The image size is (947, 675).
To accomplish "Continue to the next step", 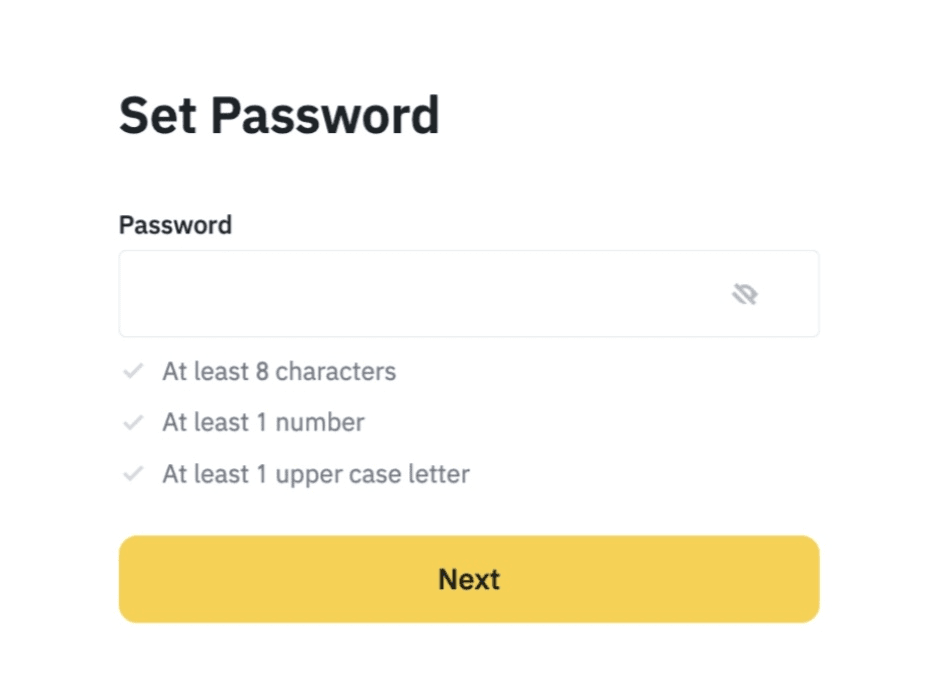I will (469, 579).
